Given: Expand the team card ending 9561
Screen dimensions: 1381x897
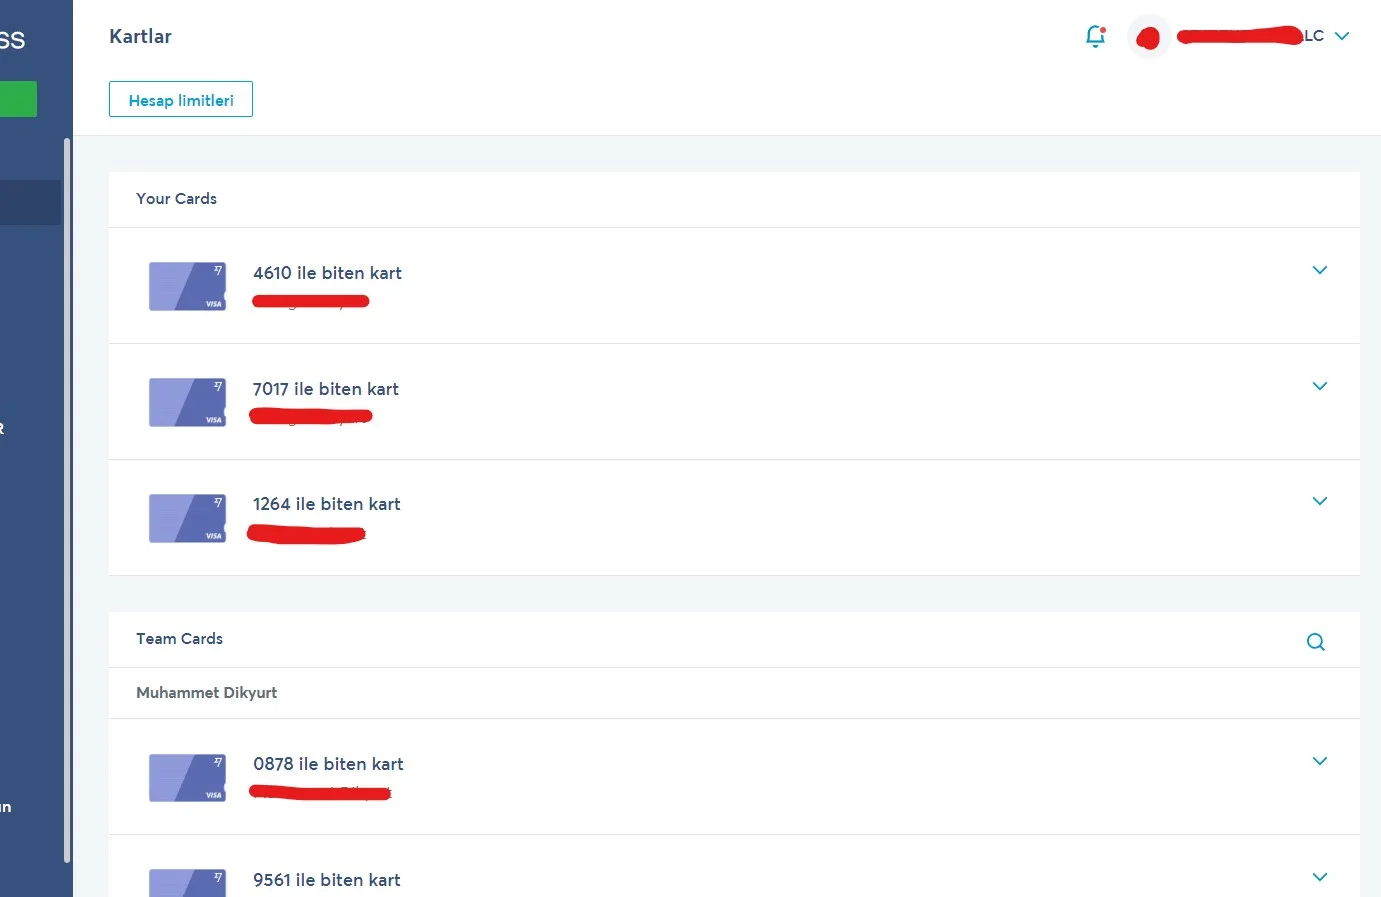Looking at the screenshot, I should [x=1319, y=877].
